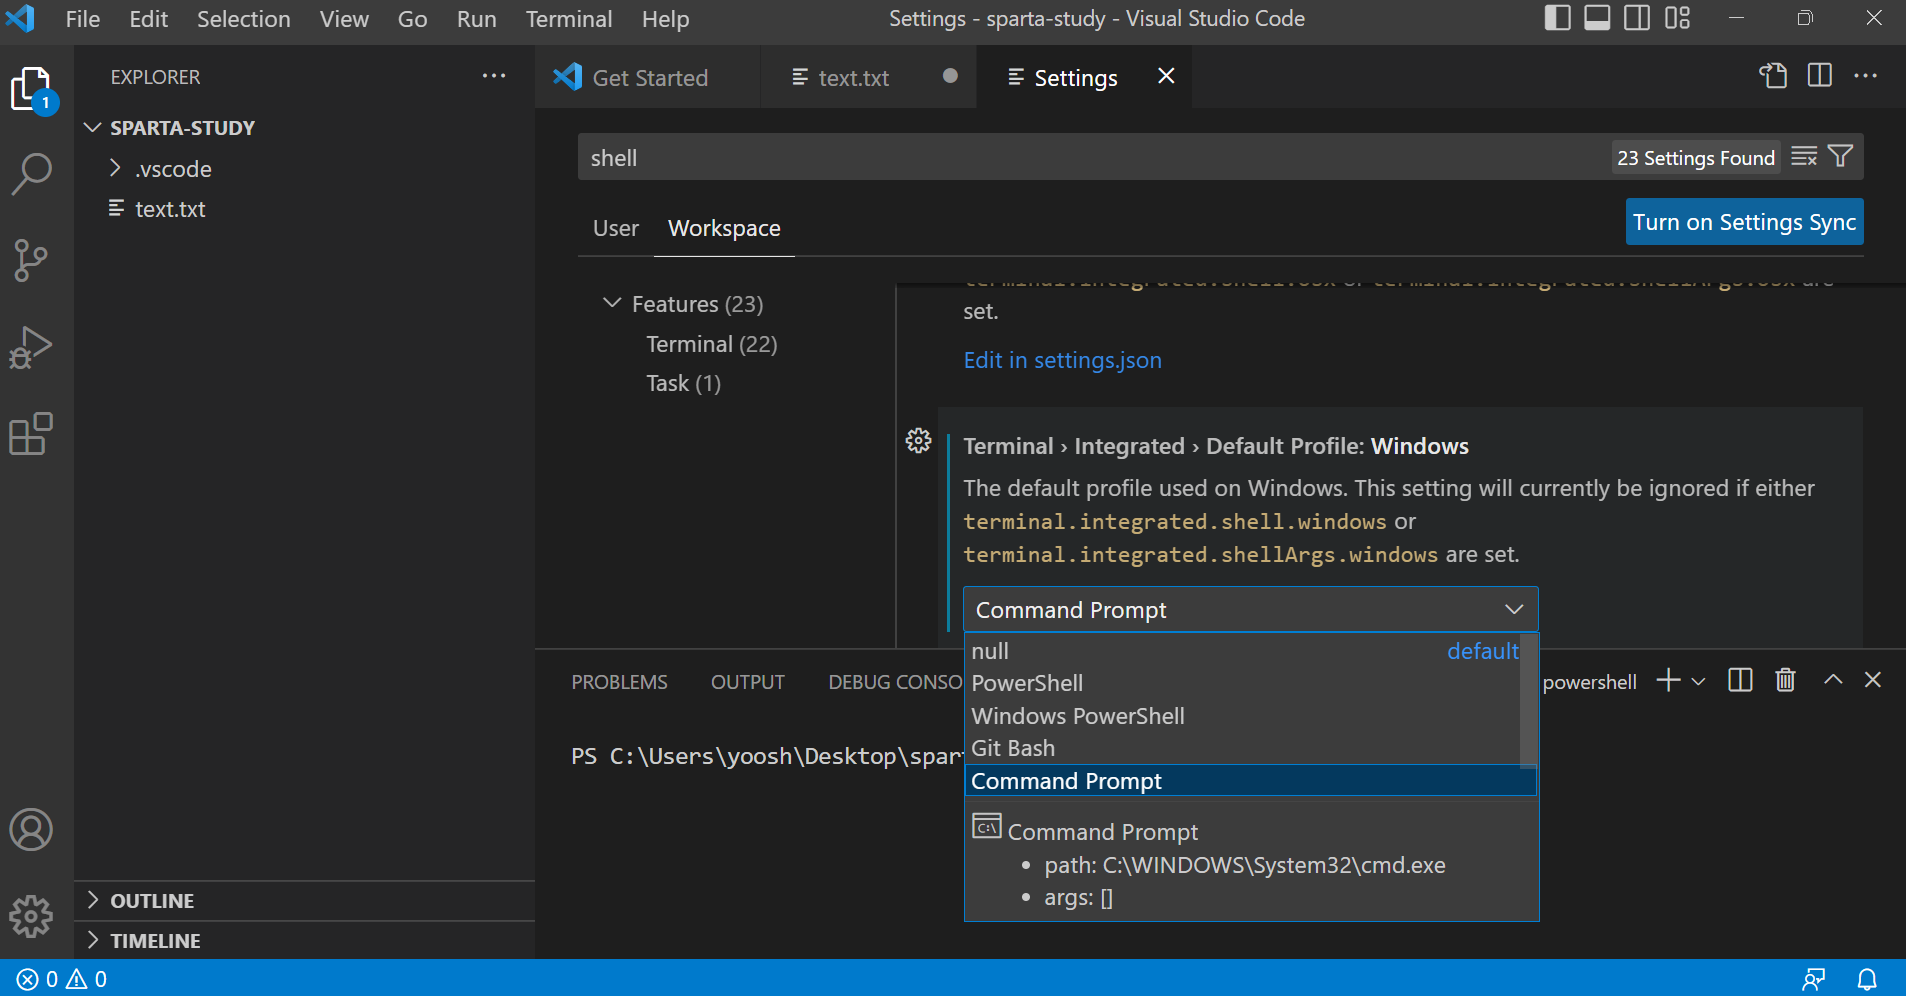Open notifications bell in status bar
Screen dimensions: 1906x996
(x=1867, y=979)
